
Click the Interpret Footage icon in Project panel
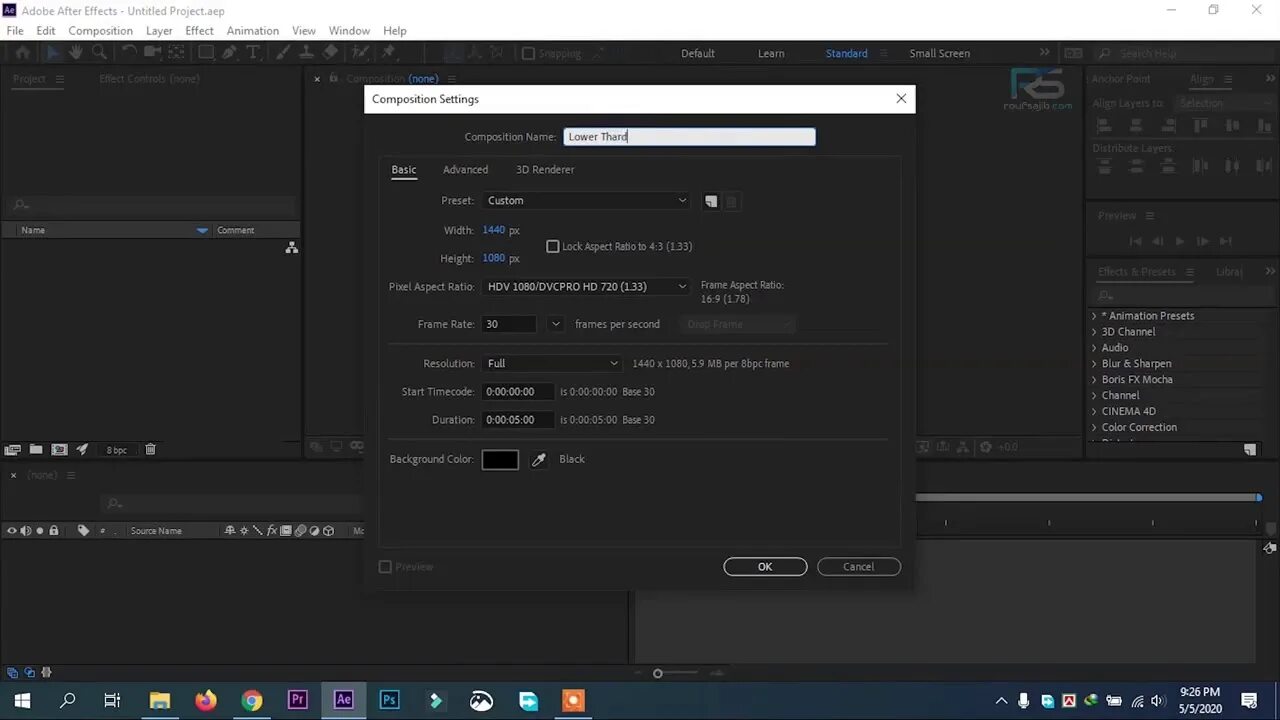13,450
